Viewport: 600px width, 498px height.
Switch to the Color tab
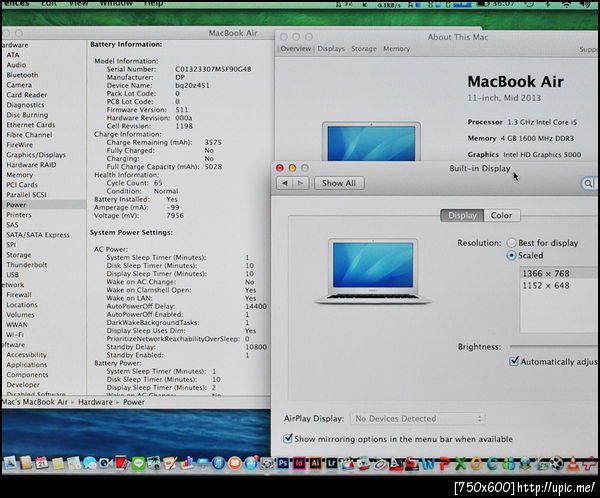pyautogui.click(x=501, y=216)
